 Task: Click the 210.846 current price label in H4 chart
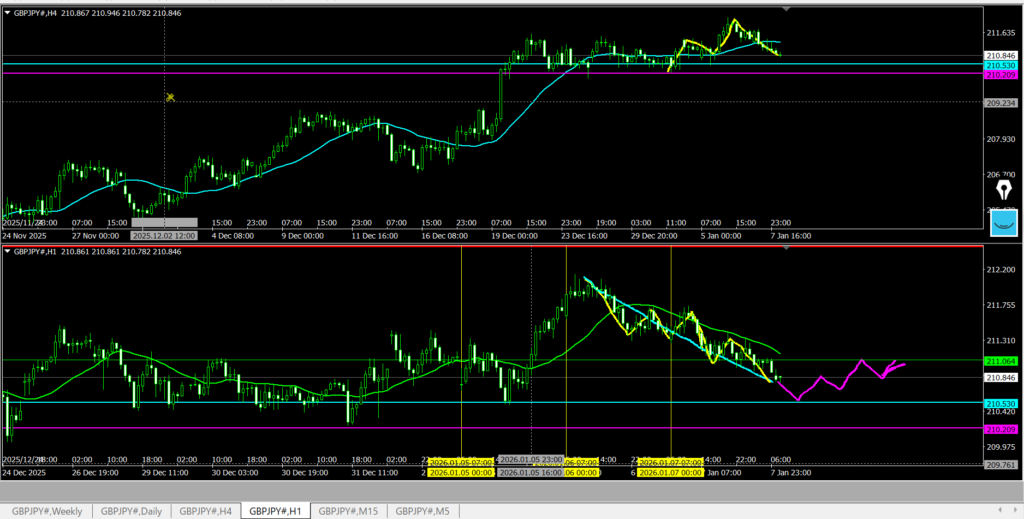pos(1001,55)
